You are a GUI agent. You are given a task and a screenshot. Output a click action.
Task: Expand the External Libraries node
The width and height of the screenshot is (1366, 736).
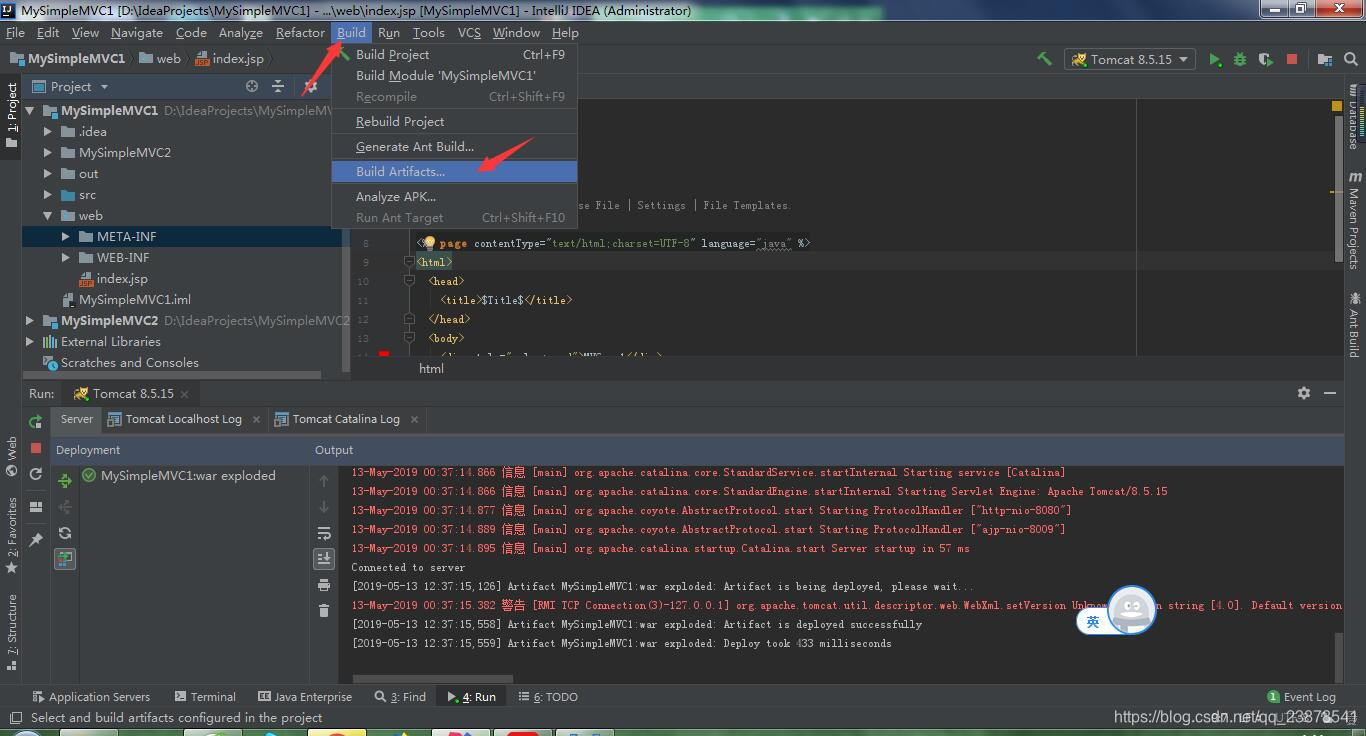tap(30, 341)
